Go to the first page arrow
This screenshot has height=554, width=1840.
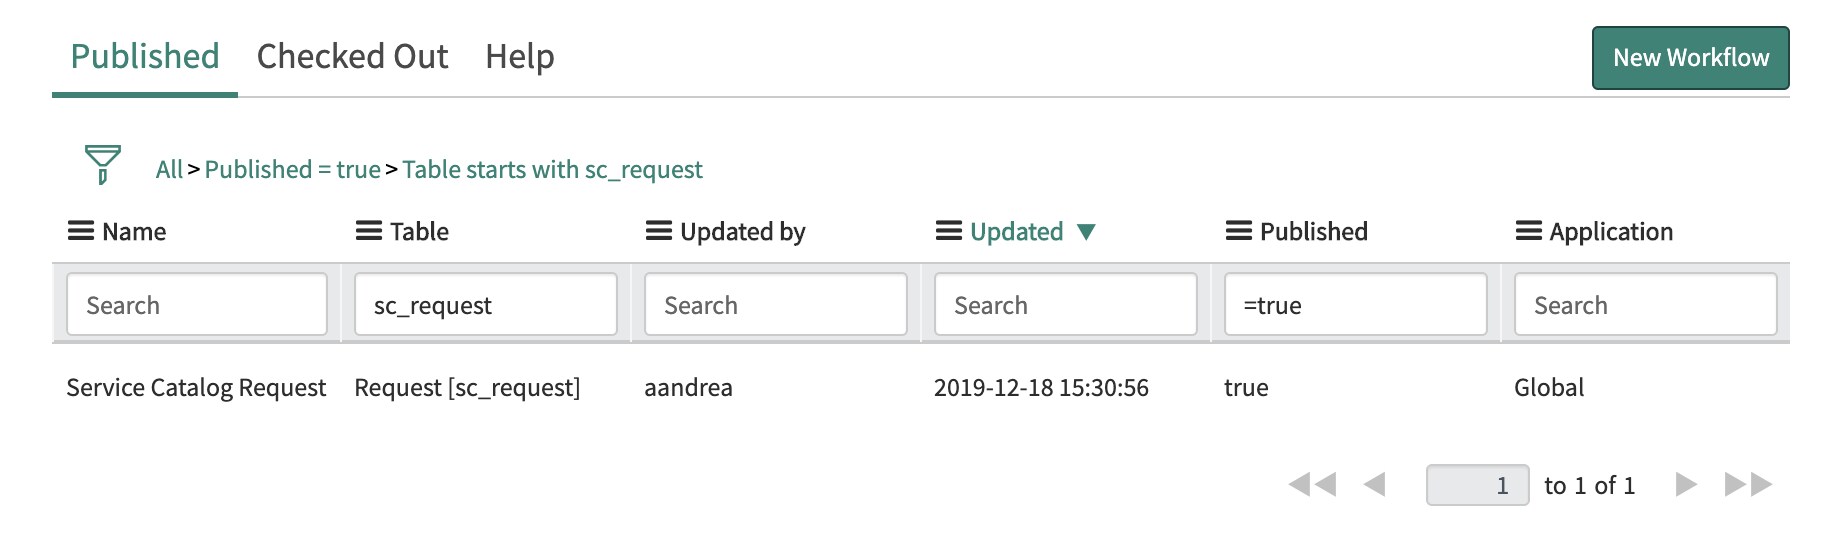click(x=1312, y=485)
